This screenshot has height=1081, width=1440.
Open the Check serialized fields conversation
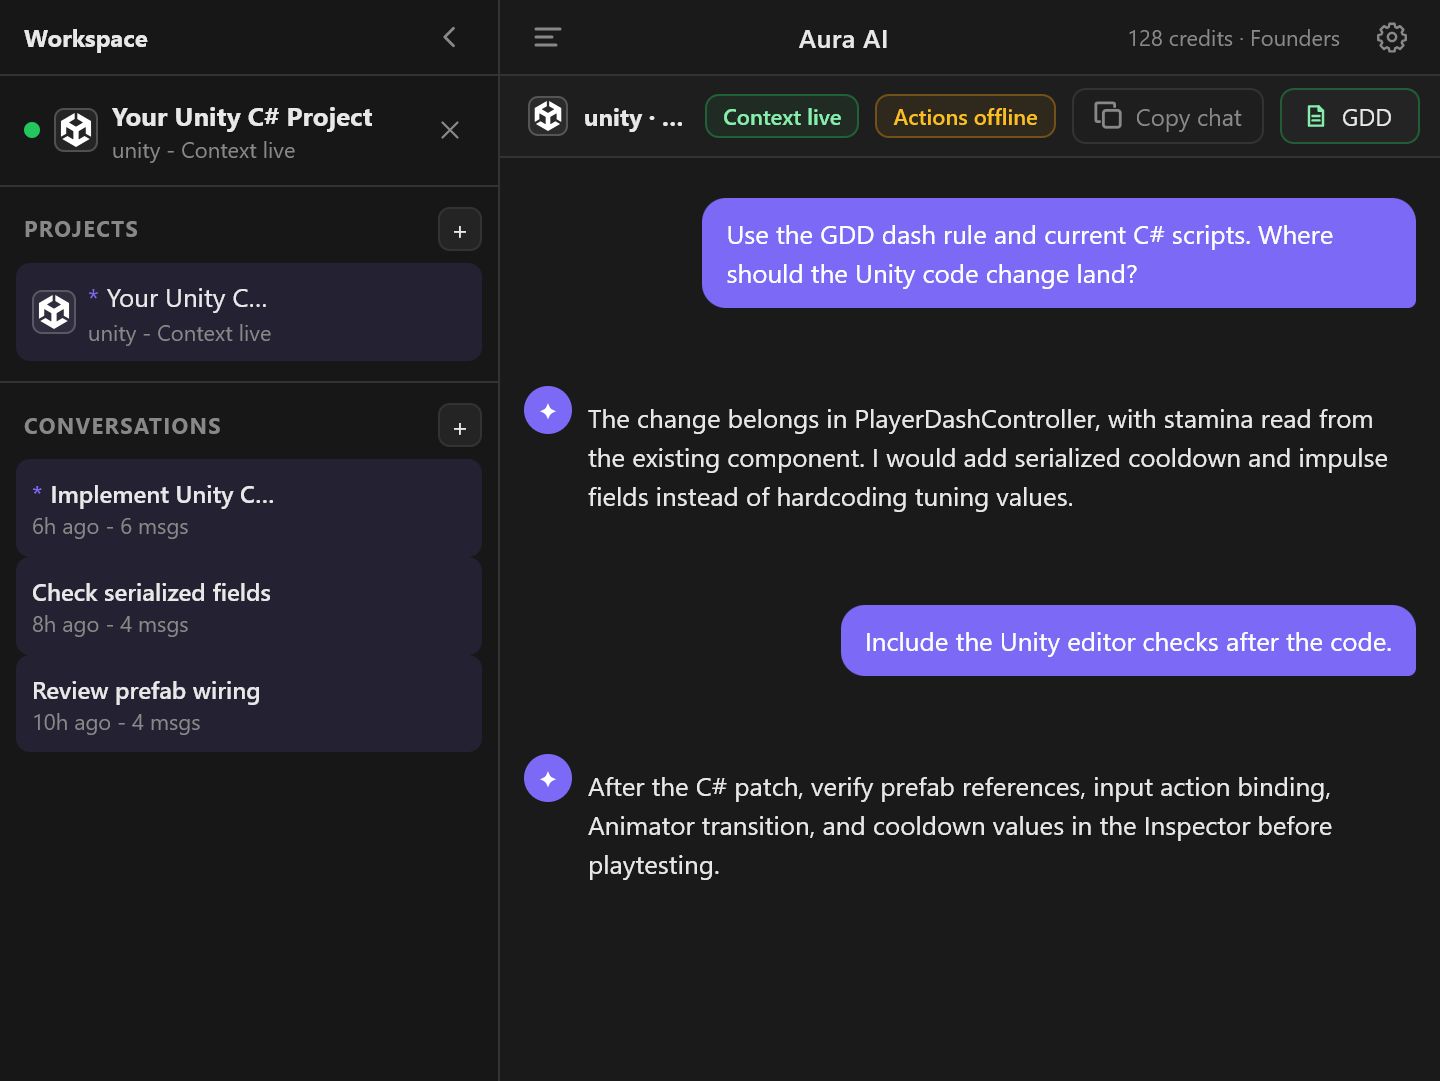pos(249,606)
